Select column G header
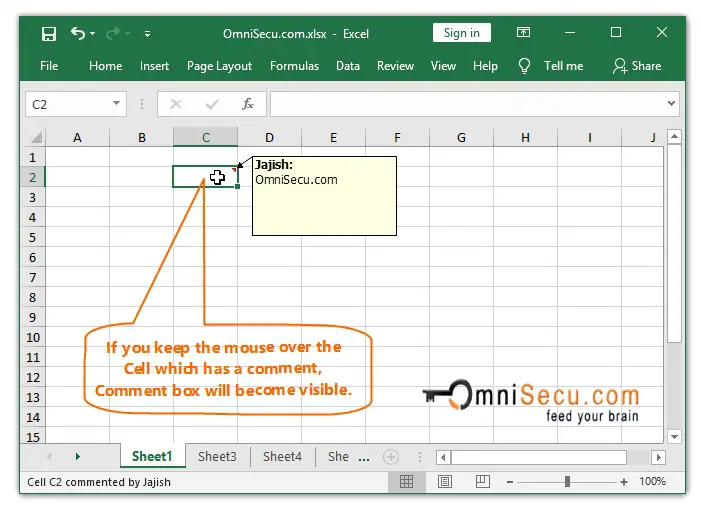Screen dimensions: 701x513 tap(461, 137)
